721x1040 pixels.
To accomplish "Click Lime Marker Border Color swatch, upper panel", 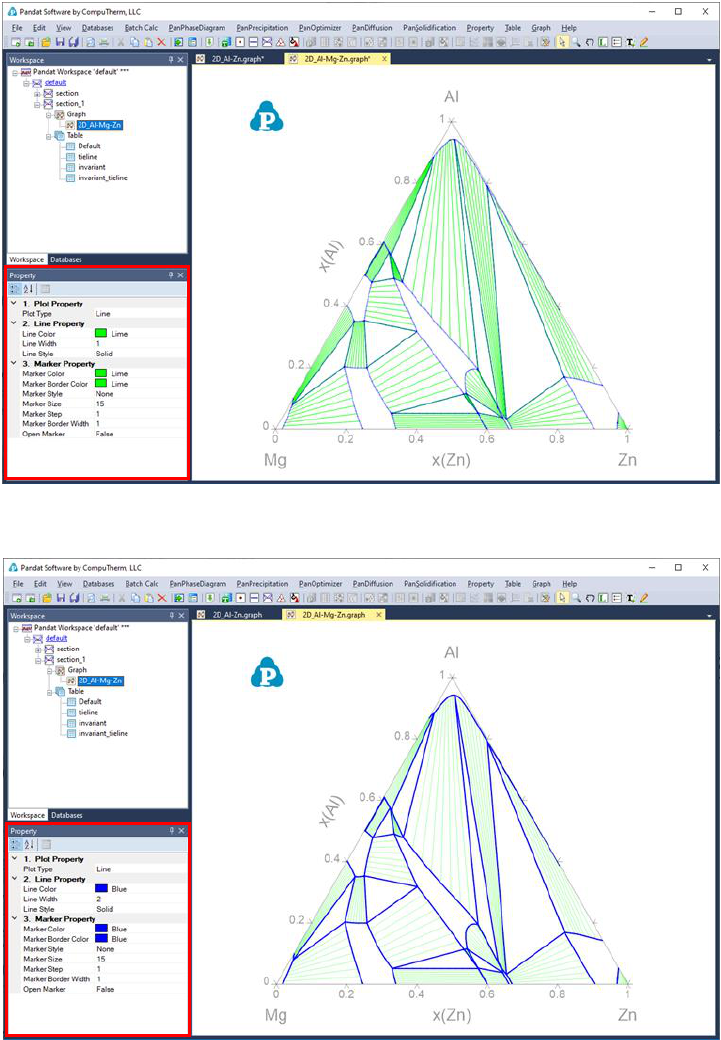I will click(101, 383).
